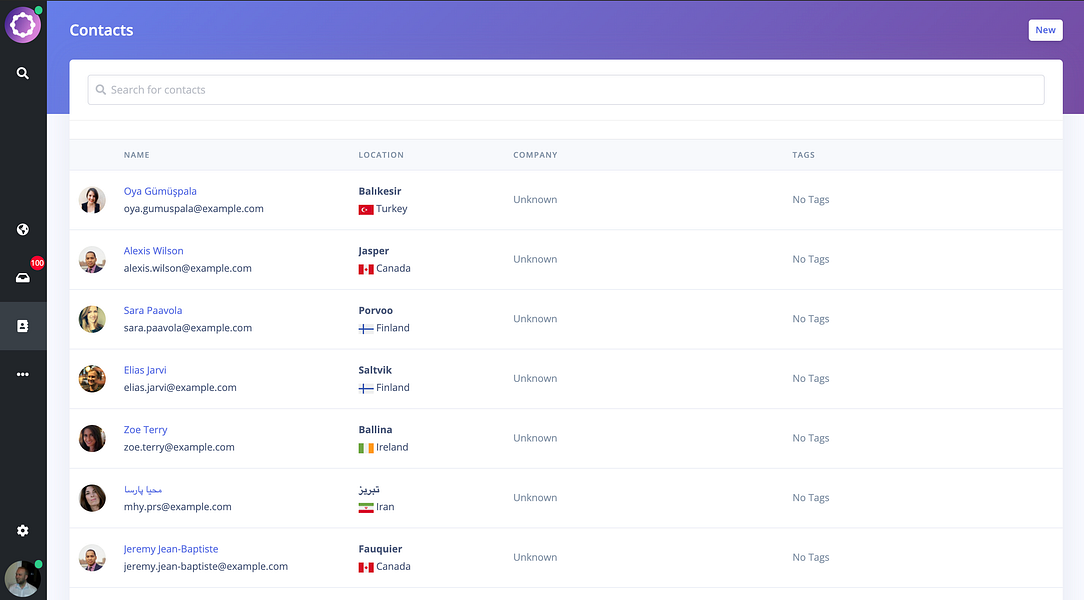The height and width of the screenshot is (600, 1084).
Task: Click email sara.paavola@example.com
Action: pyautogui.click(x=187, y=328)
